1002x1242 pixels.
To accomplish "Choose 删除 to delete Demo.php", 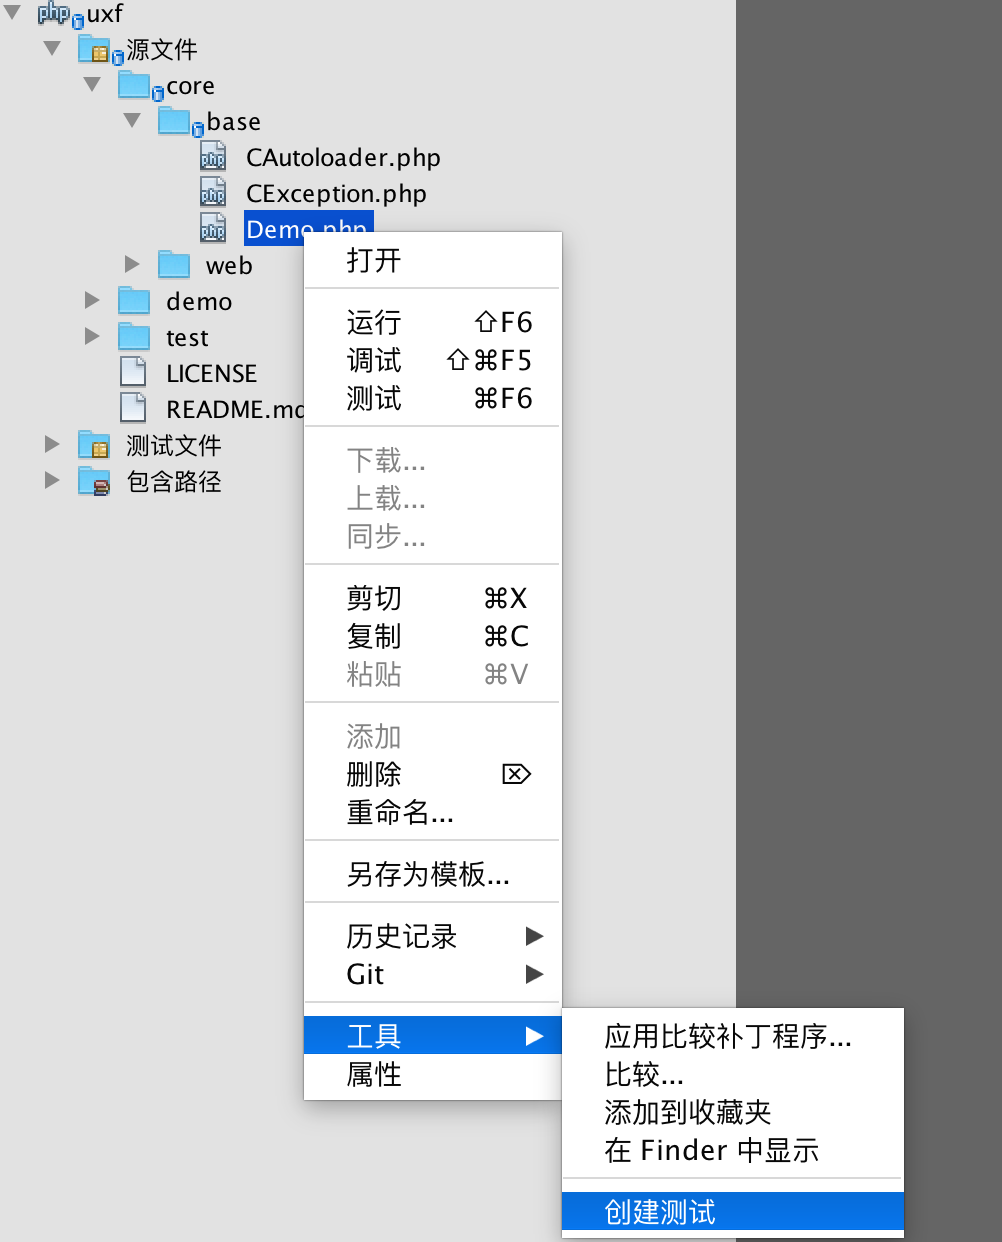I will [433, 774].
